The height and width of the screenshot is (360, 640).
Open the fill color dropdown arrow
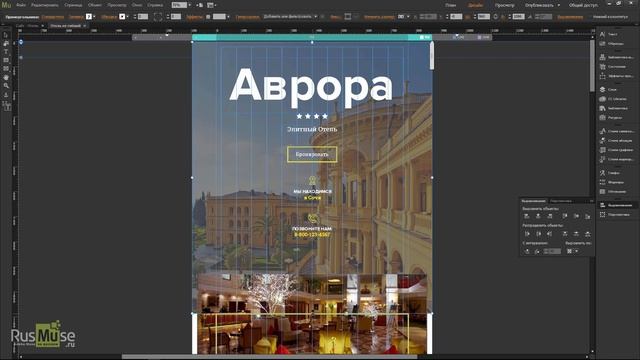coord(94,17)
